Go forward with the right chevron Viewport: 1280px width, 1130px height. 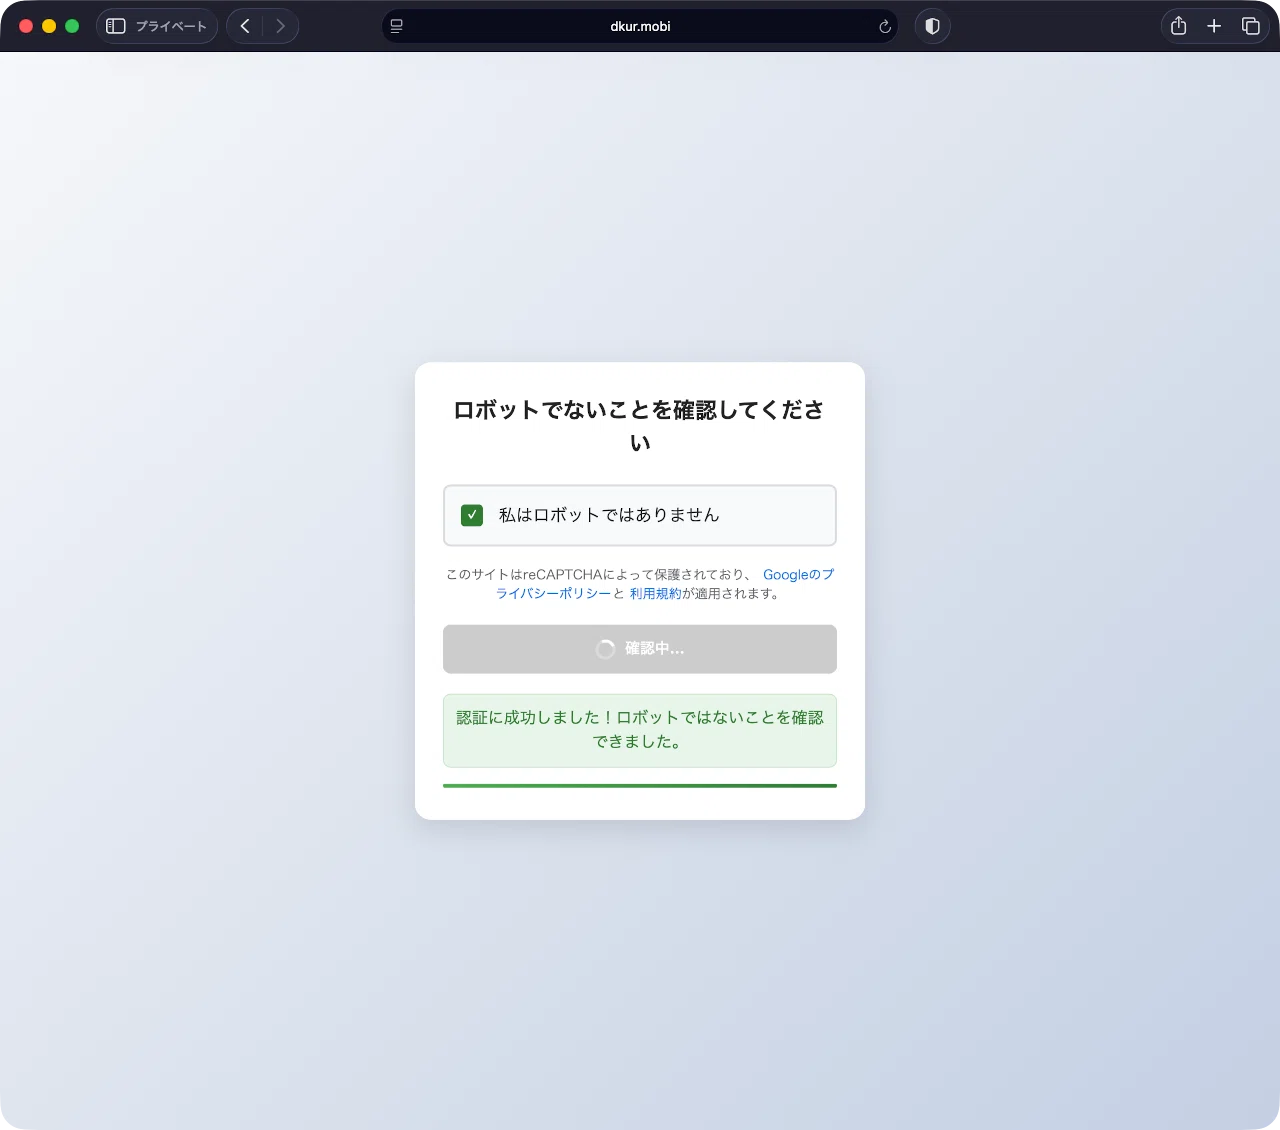tap(281, 26)
